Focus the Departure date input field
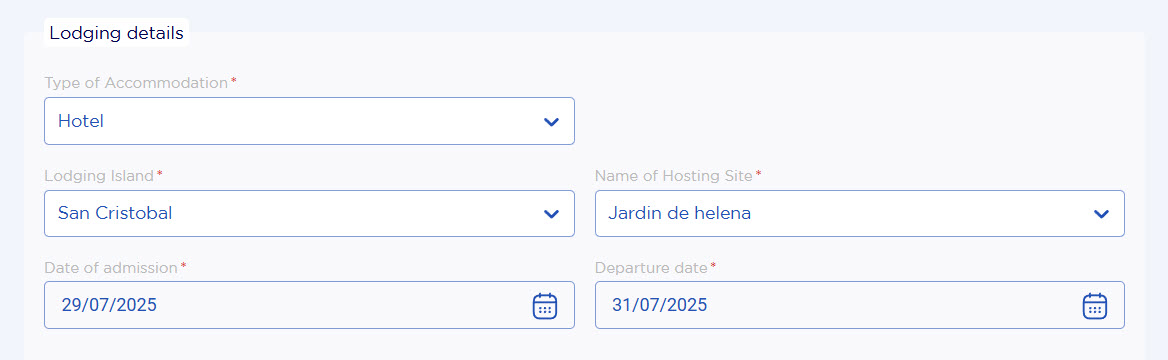Image resolution: width=1168 pixels, height=360 pixels. (x=860, y=305)
